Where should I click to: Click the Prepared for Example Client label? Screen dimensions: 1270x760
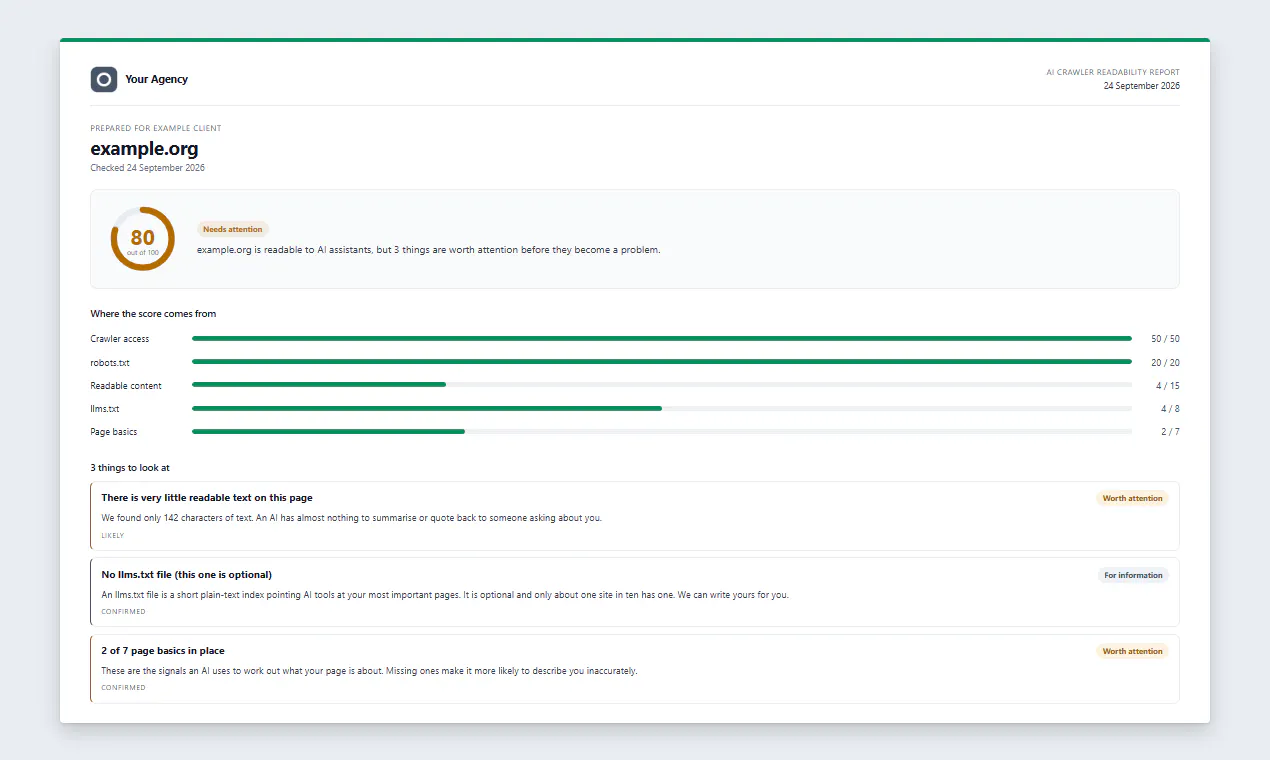[156, 128]
